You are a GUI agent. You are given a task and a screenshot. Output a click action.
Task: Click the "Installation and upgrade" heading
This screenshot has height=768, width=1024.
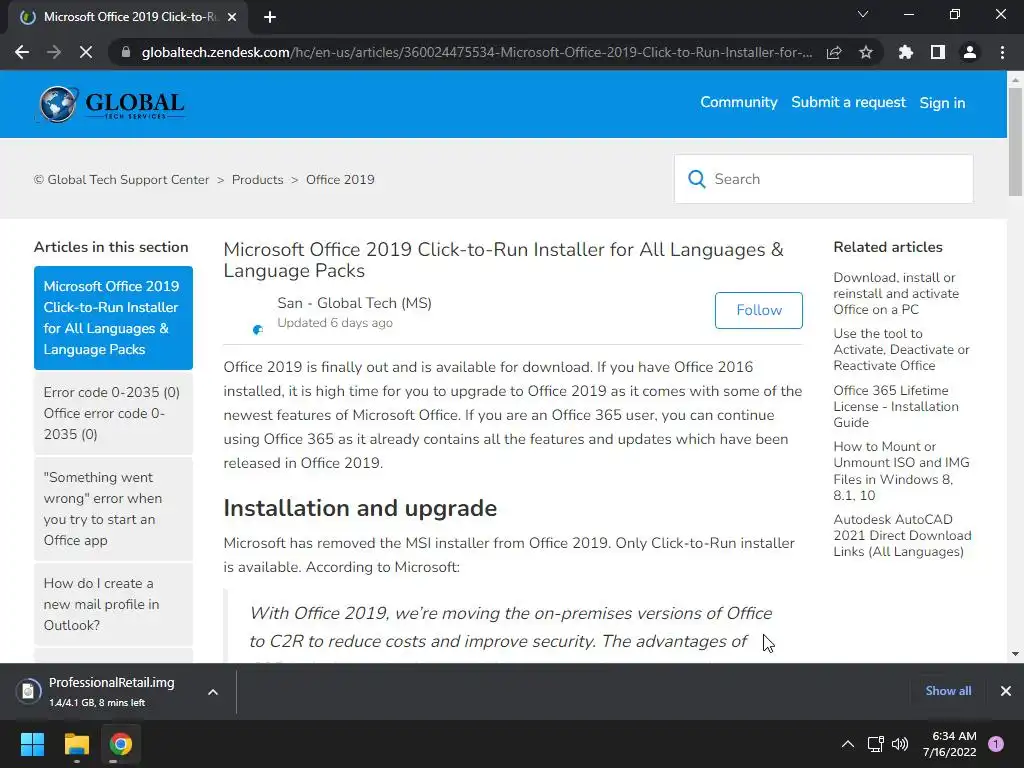[360, 508]
